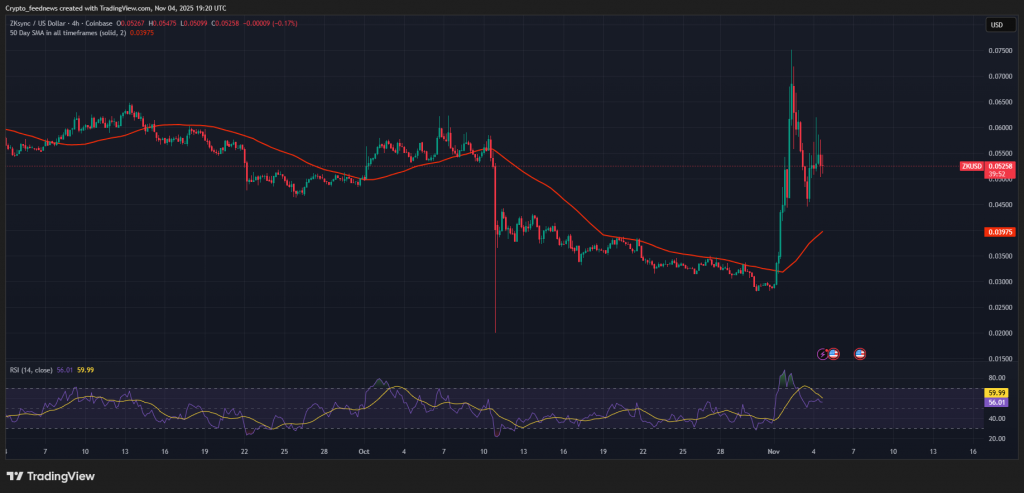Click the orange 0.03975 SMA axis tag
The width and height of the screenshot is (1024, 493).
pos(999,232)
